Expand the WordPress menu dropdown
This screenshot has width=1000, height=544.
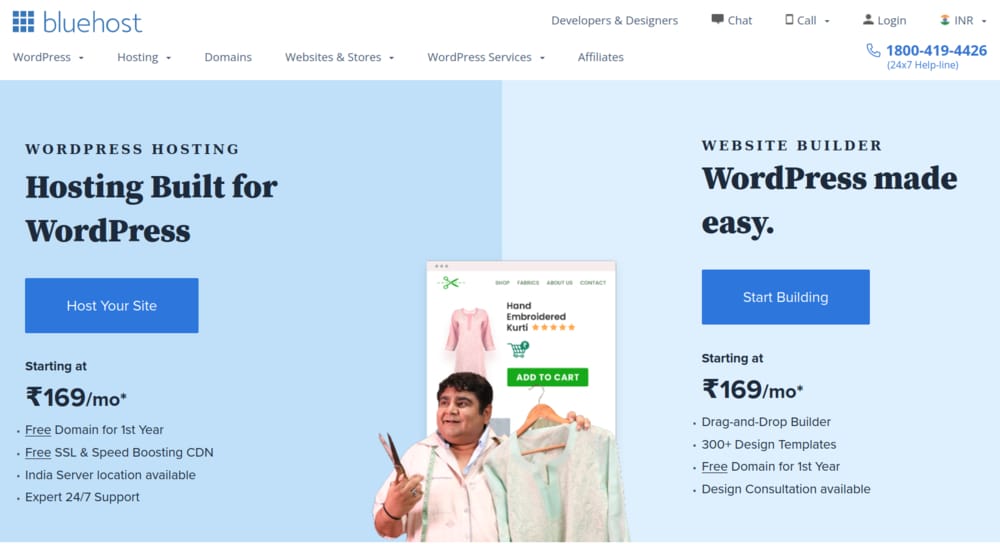48,57
